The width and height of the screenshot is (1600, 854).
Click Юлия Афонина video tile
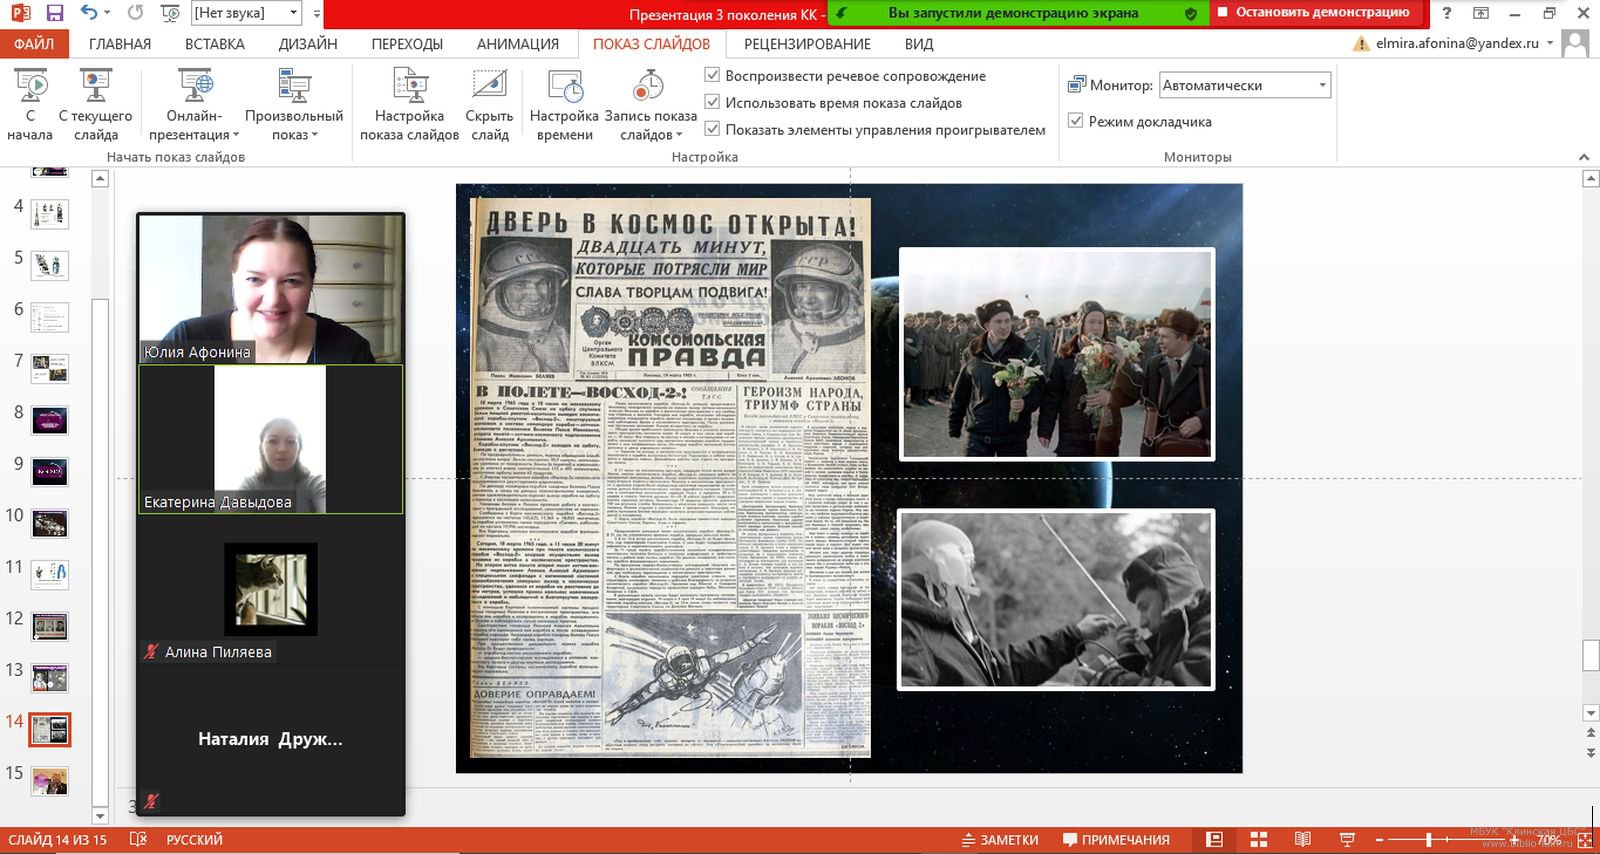[271, 289]
